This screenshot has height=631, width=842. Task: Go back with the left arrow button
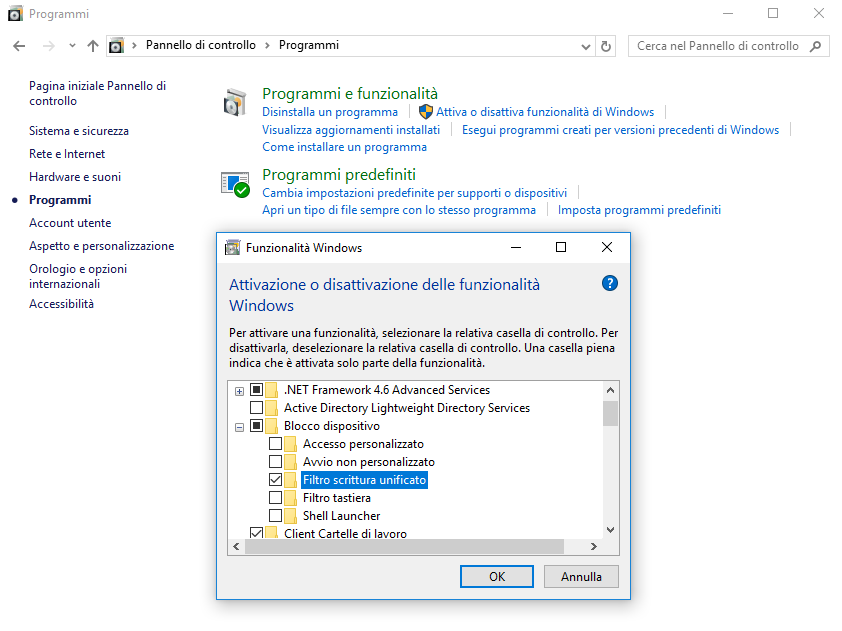tap(19, 46)
